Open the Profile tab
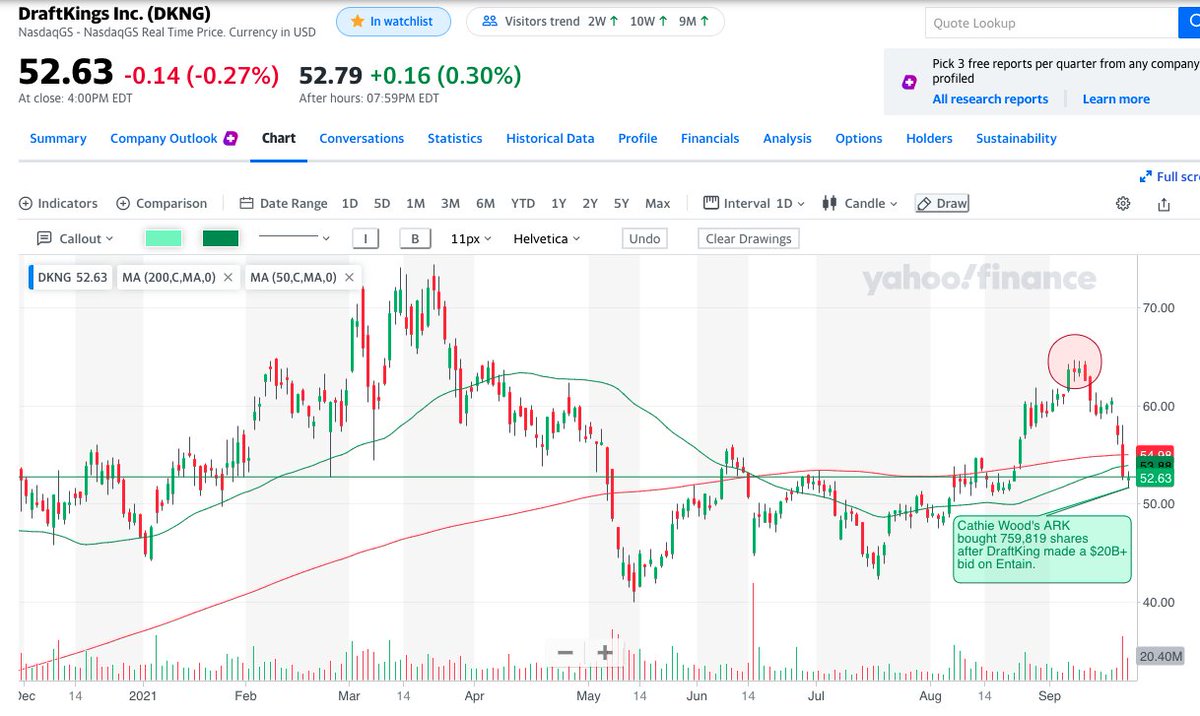 pyautogui.click(x=638, y=138)
